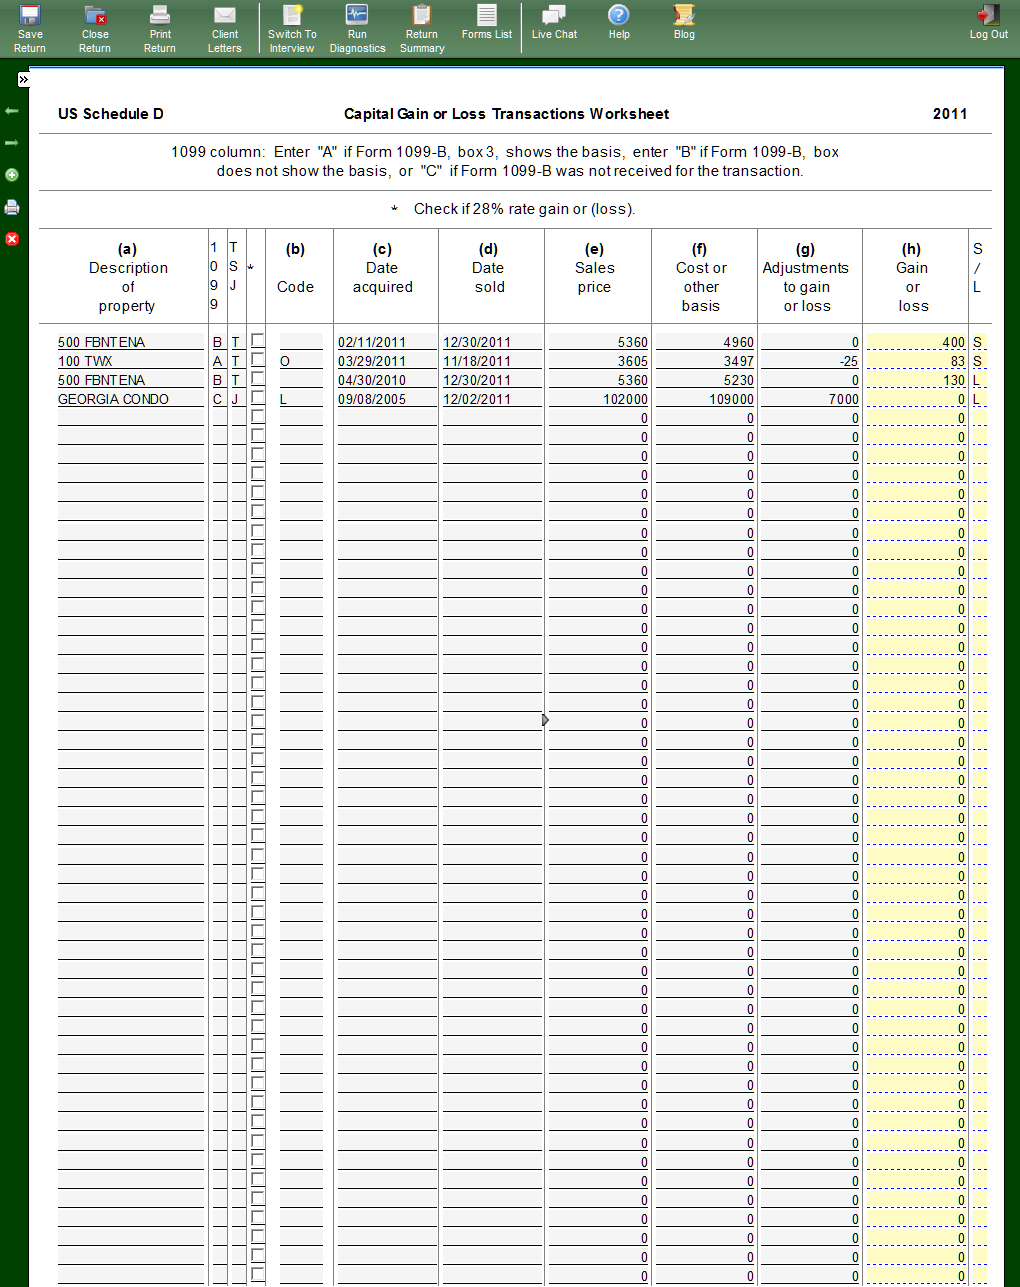Click Log Out button
1020x1287 pixels.
pyautogui.click(x=988, y=22)
